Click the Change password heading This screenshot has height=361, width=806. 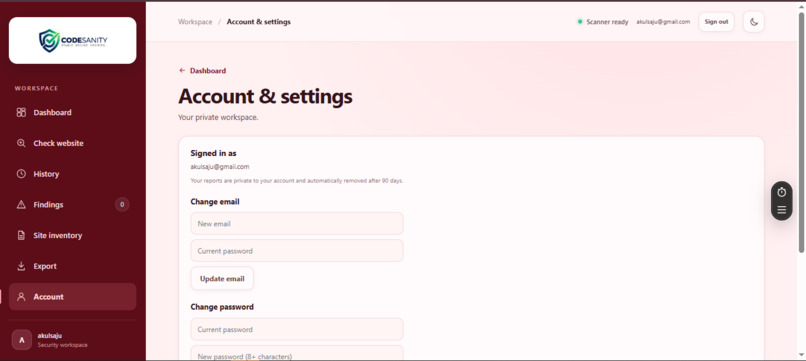pos(222,307)
